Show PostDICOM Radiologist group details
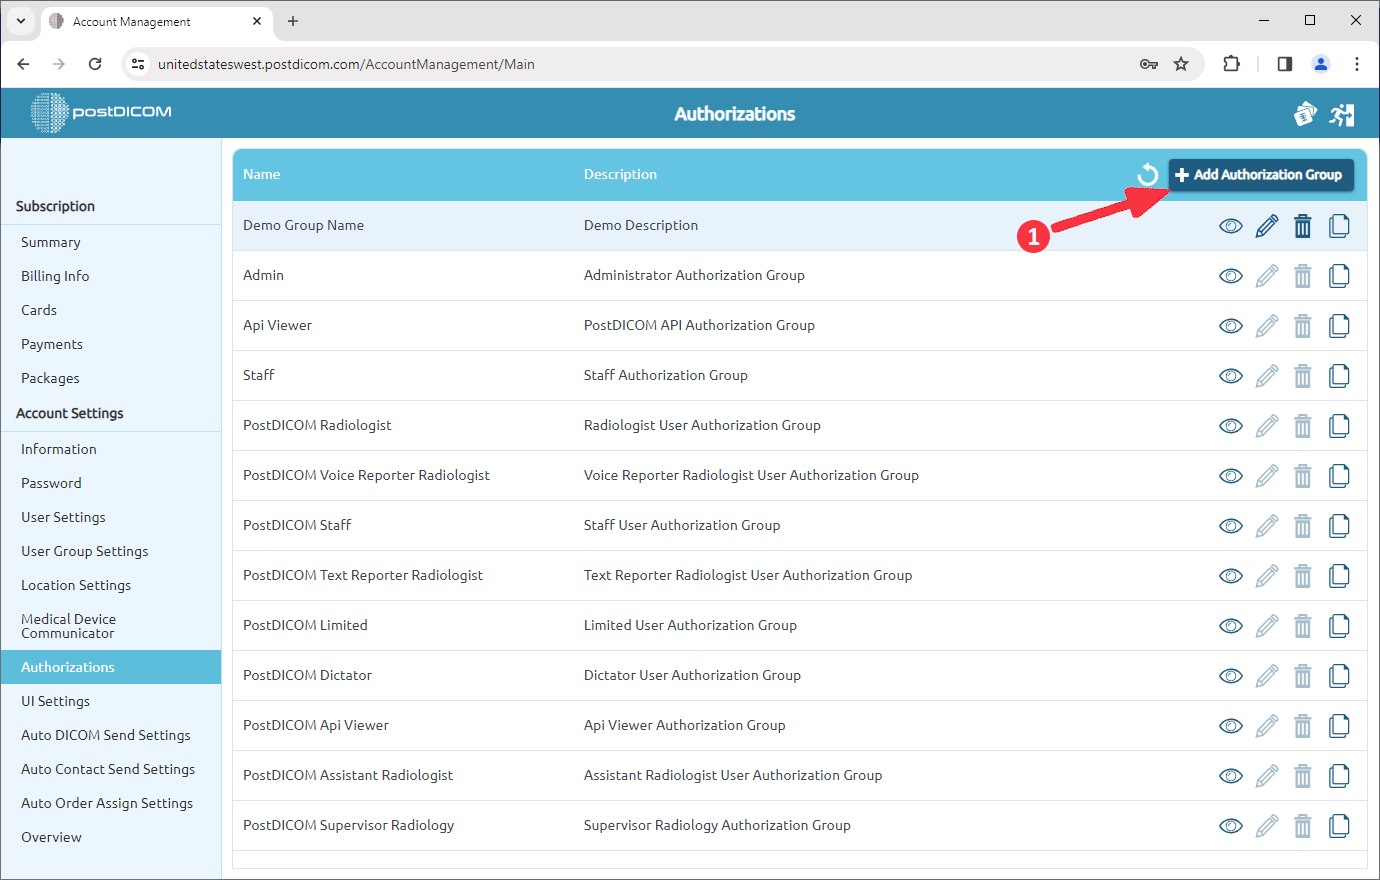This screenshot has width=1380, height=880. (x=1230, y=425)
